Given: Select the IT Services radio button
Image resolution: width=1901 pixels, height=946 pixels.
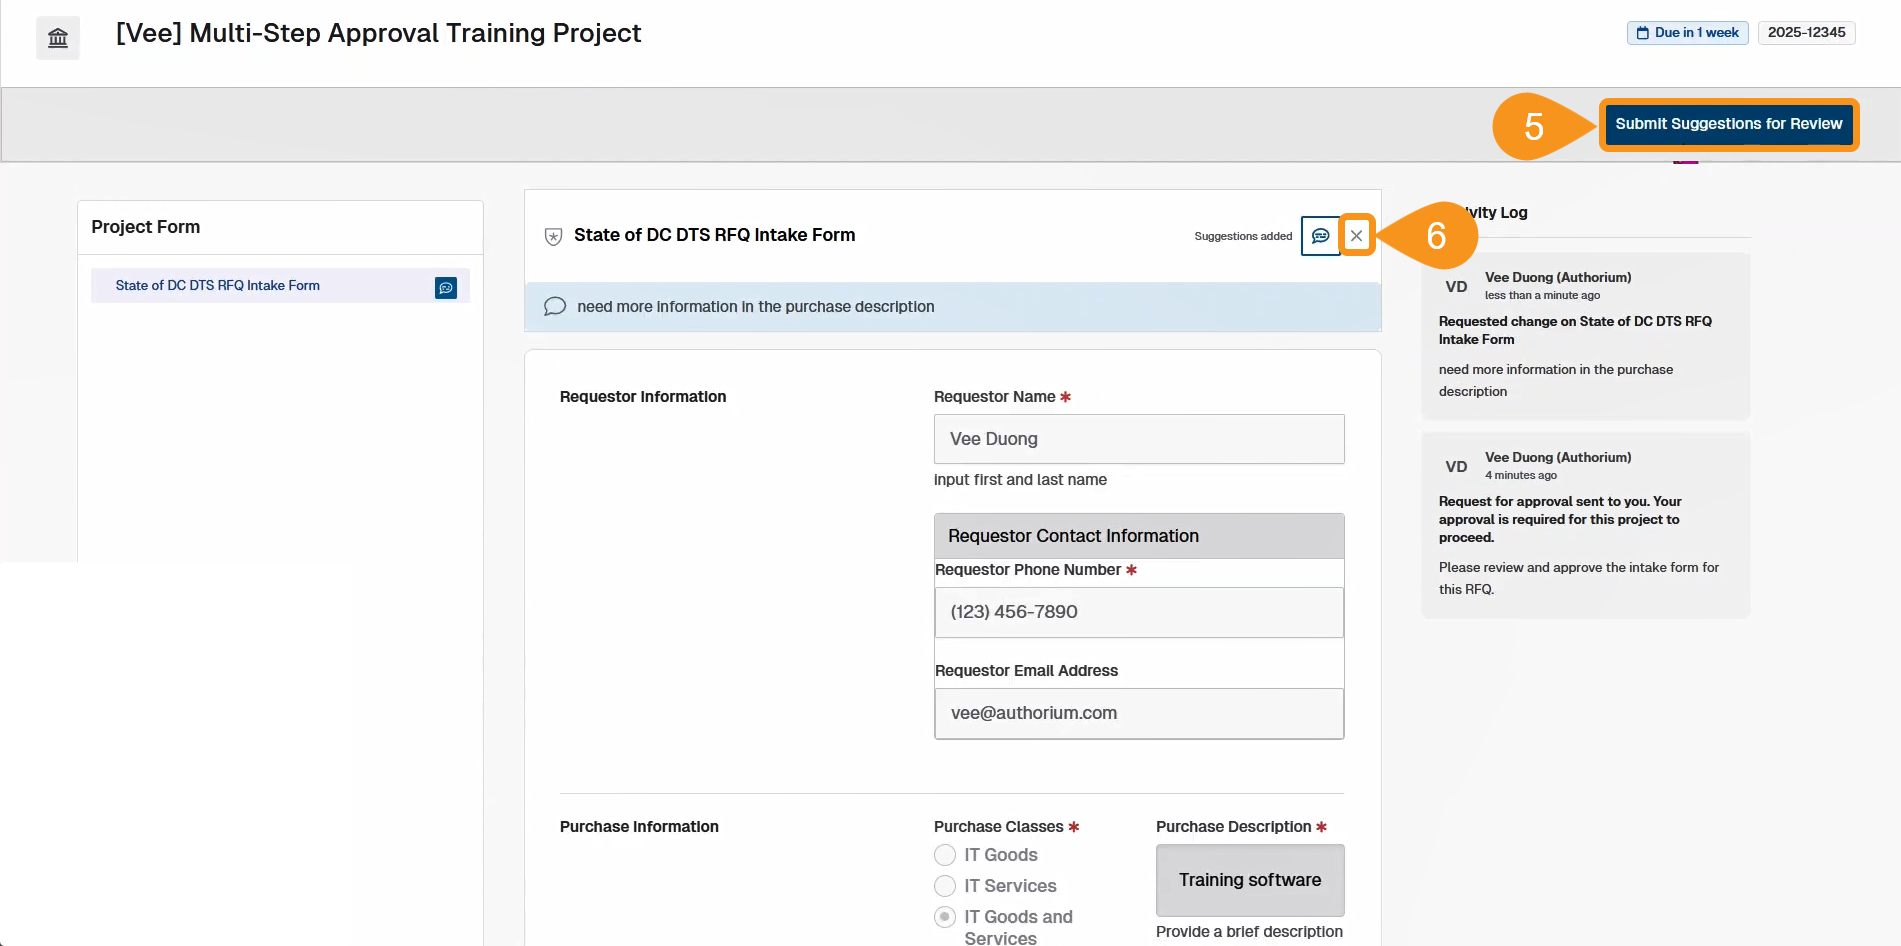Looking at the screenshot, I should (945, 886).
